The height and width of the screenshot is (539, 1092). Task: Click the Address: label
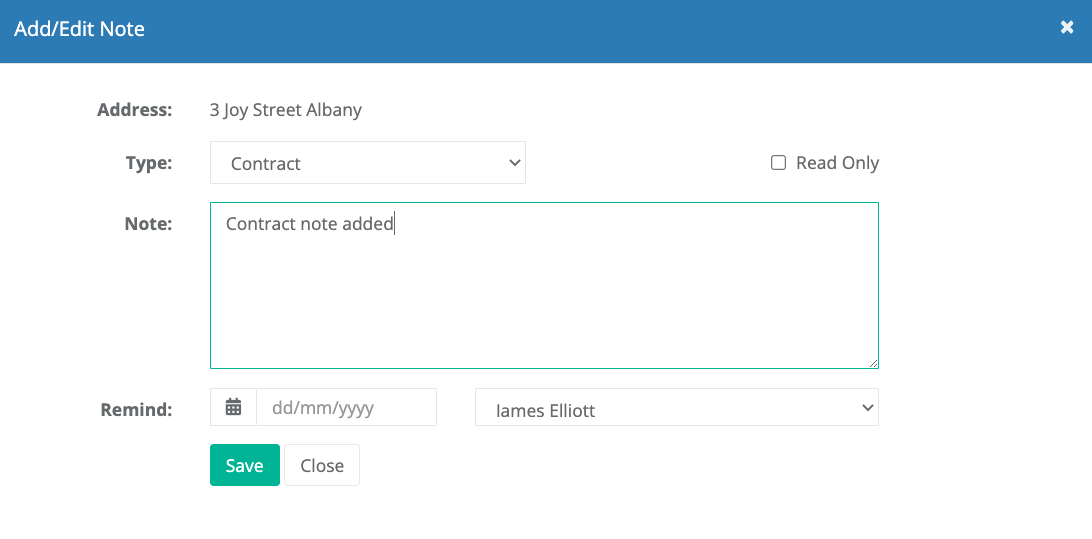click(134, 110)
